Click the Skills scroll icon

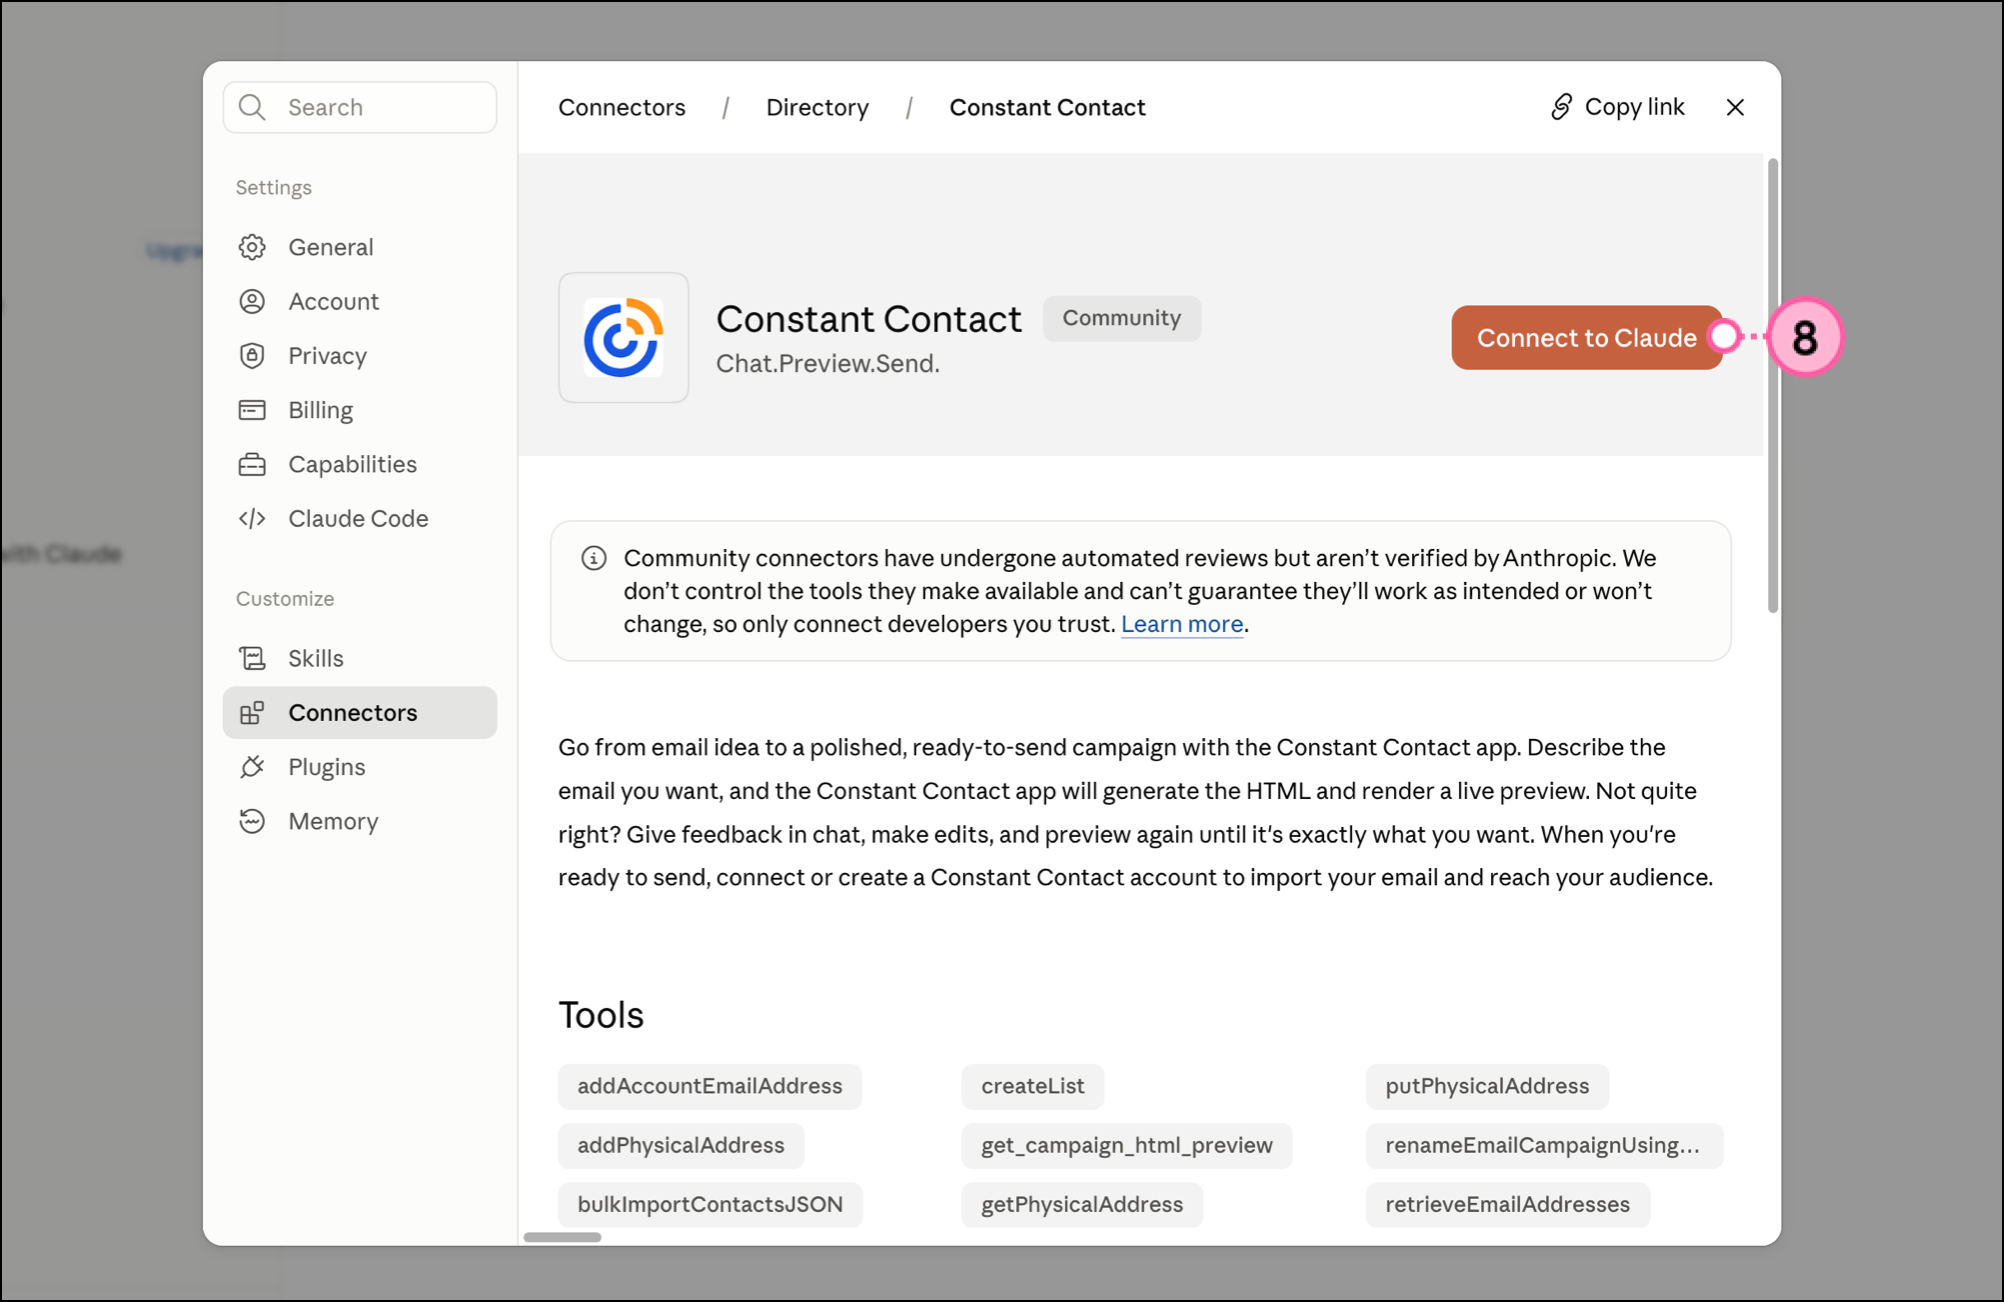tap(252, 658)
